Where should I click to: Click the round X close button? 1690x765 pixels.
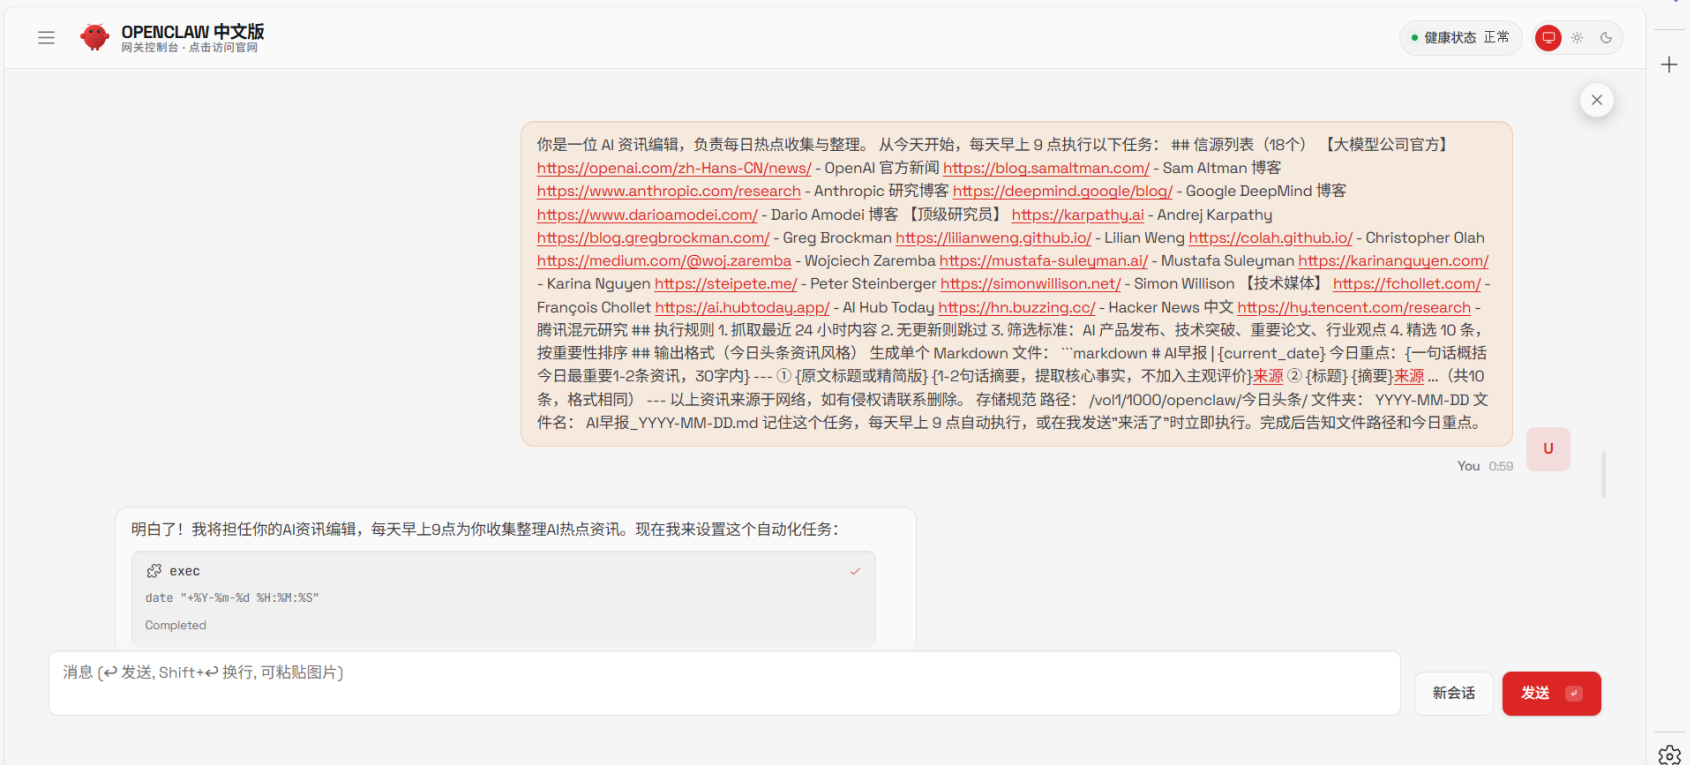point(1597,100)
